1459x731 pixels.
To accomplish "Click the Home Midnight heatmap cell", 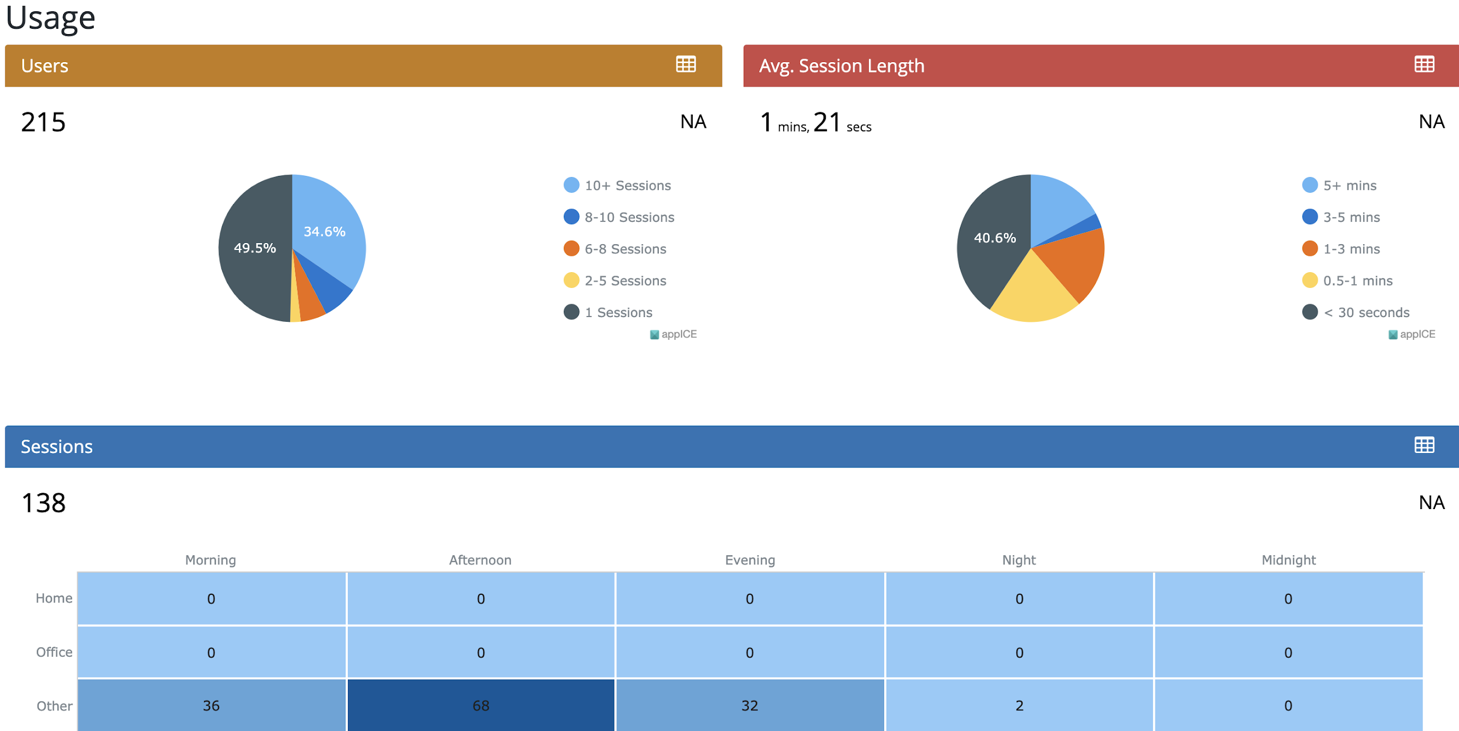I will tap(1289, 598).
